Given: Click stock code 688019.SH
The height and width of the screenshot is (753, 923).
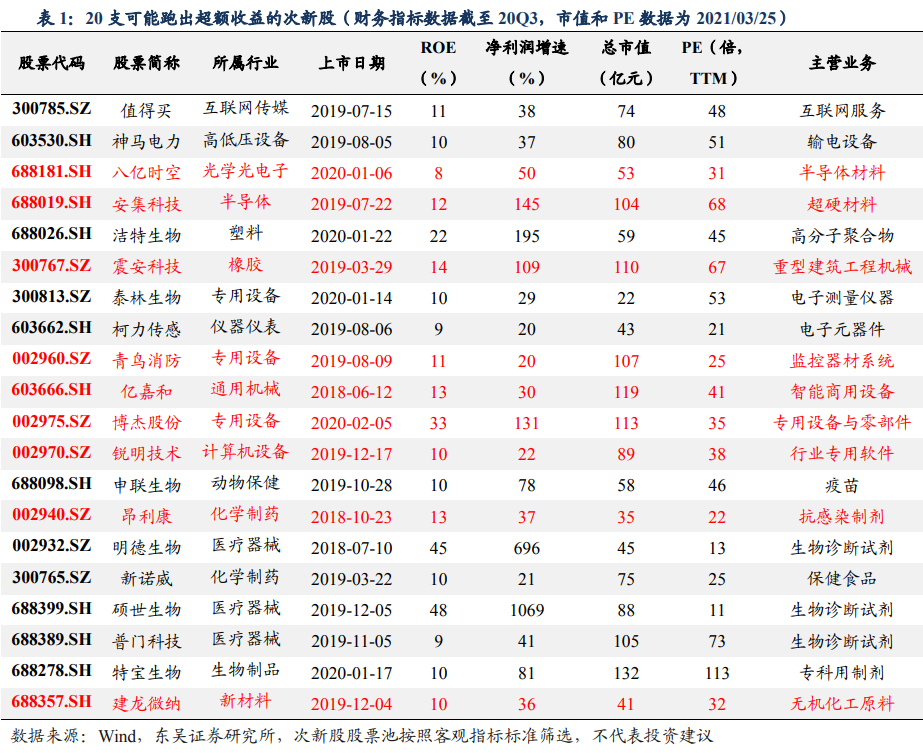Looking at the screenshot, I should coord(52,203).
